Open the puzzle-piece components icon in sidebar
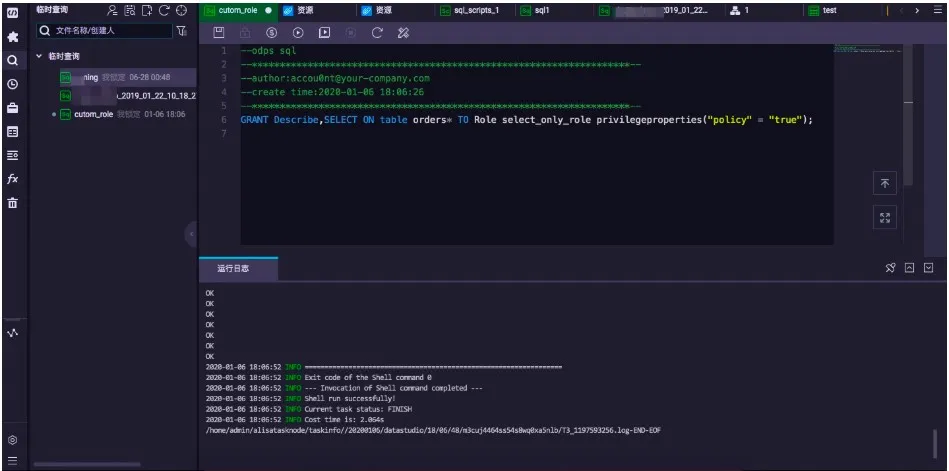Viewport: 949px width, 471px height. [x=12, y=37]
